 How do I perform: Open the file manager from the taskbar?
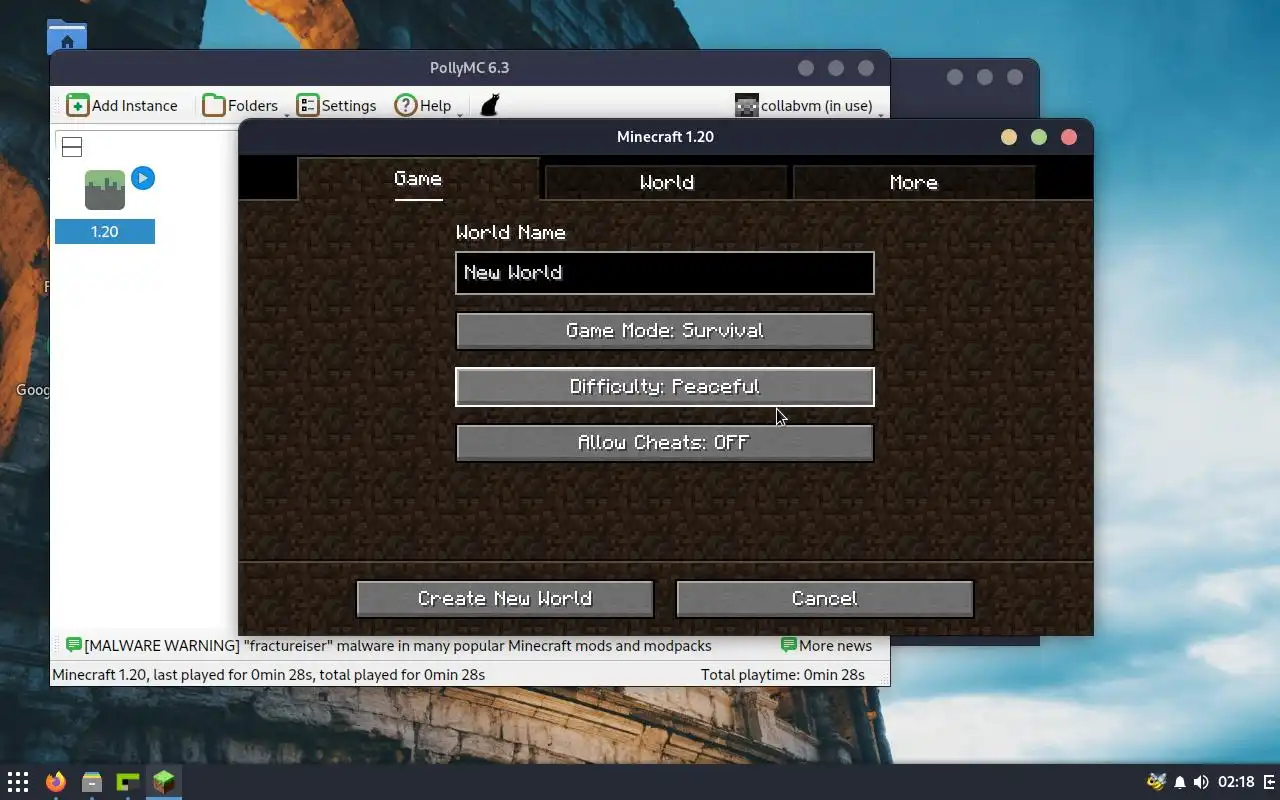(x=92, y=782)
